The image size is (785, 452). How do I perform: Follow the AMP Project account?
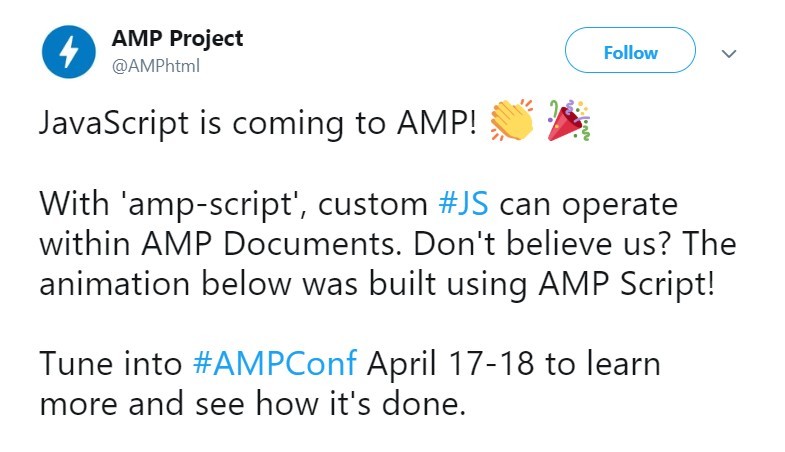coord(630,52)
